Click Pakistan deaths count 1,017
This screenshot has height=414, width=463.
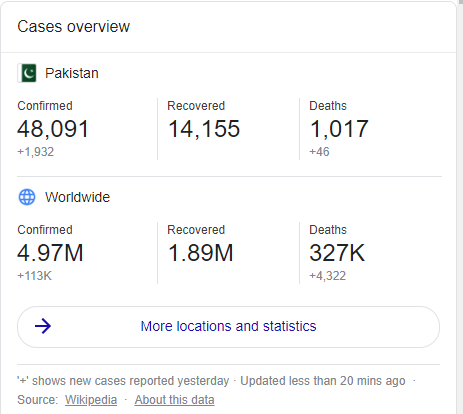(339, 129)
